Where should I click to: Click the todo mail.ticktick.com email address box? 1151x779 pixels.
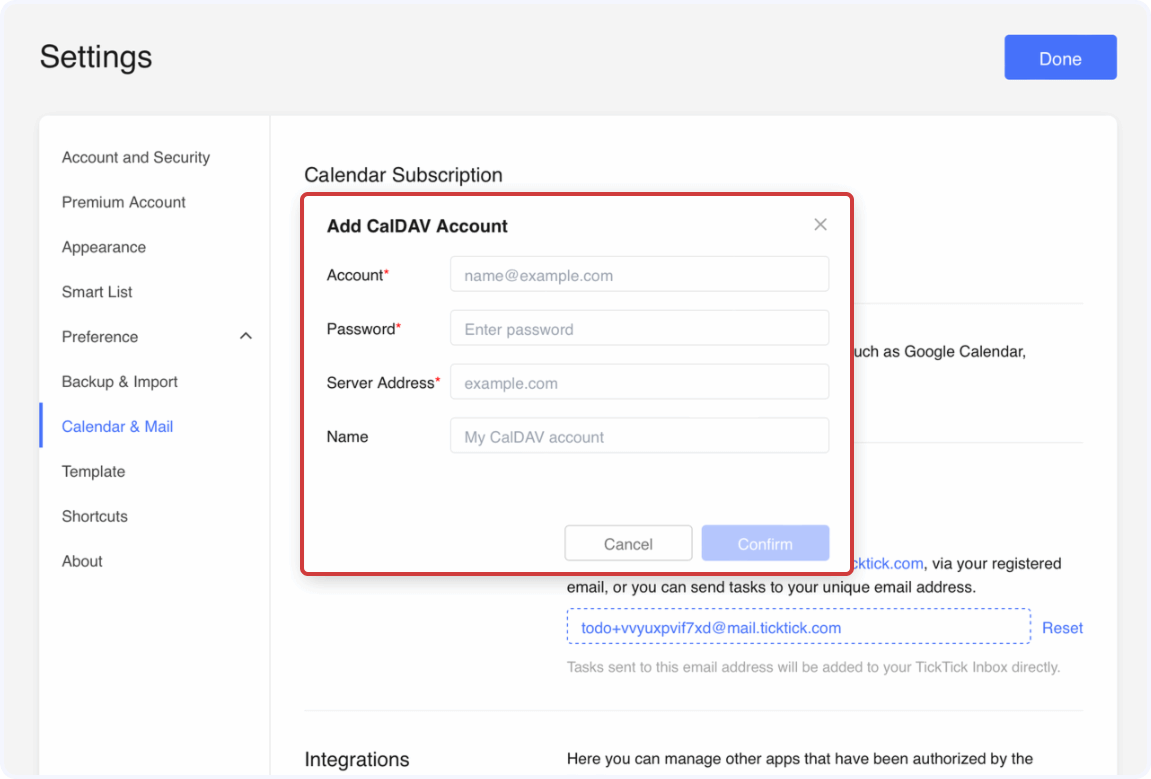pos(797,628)
